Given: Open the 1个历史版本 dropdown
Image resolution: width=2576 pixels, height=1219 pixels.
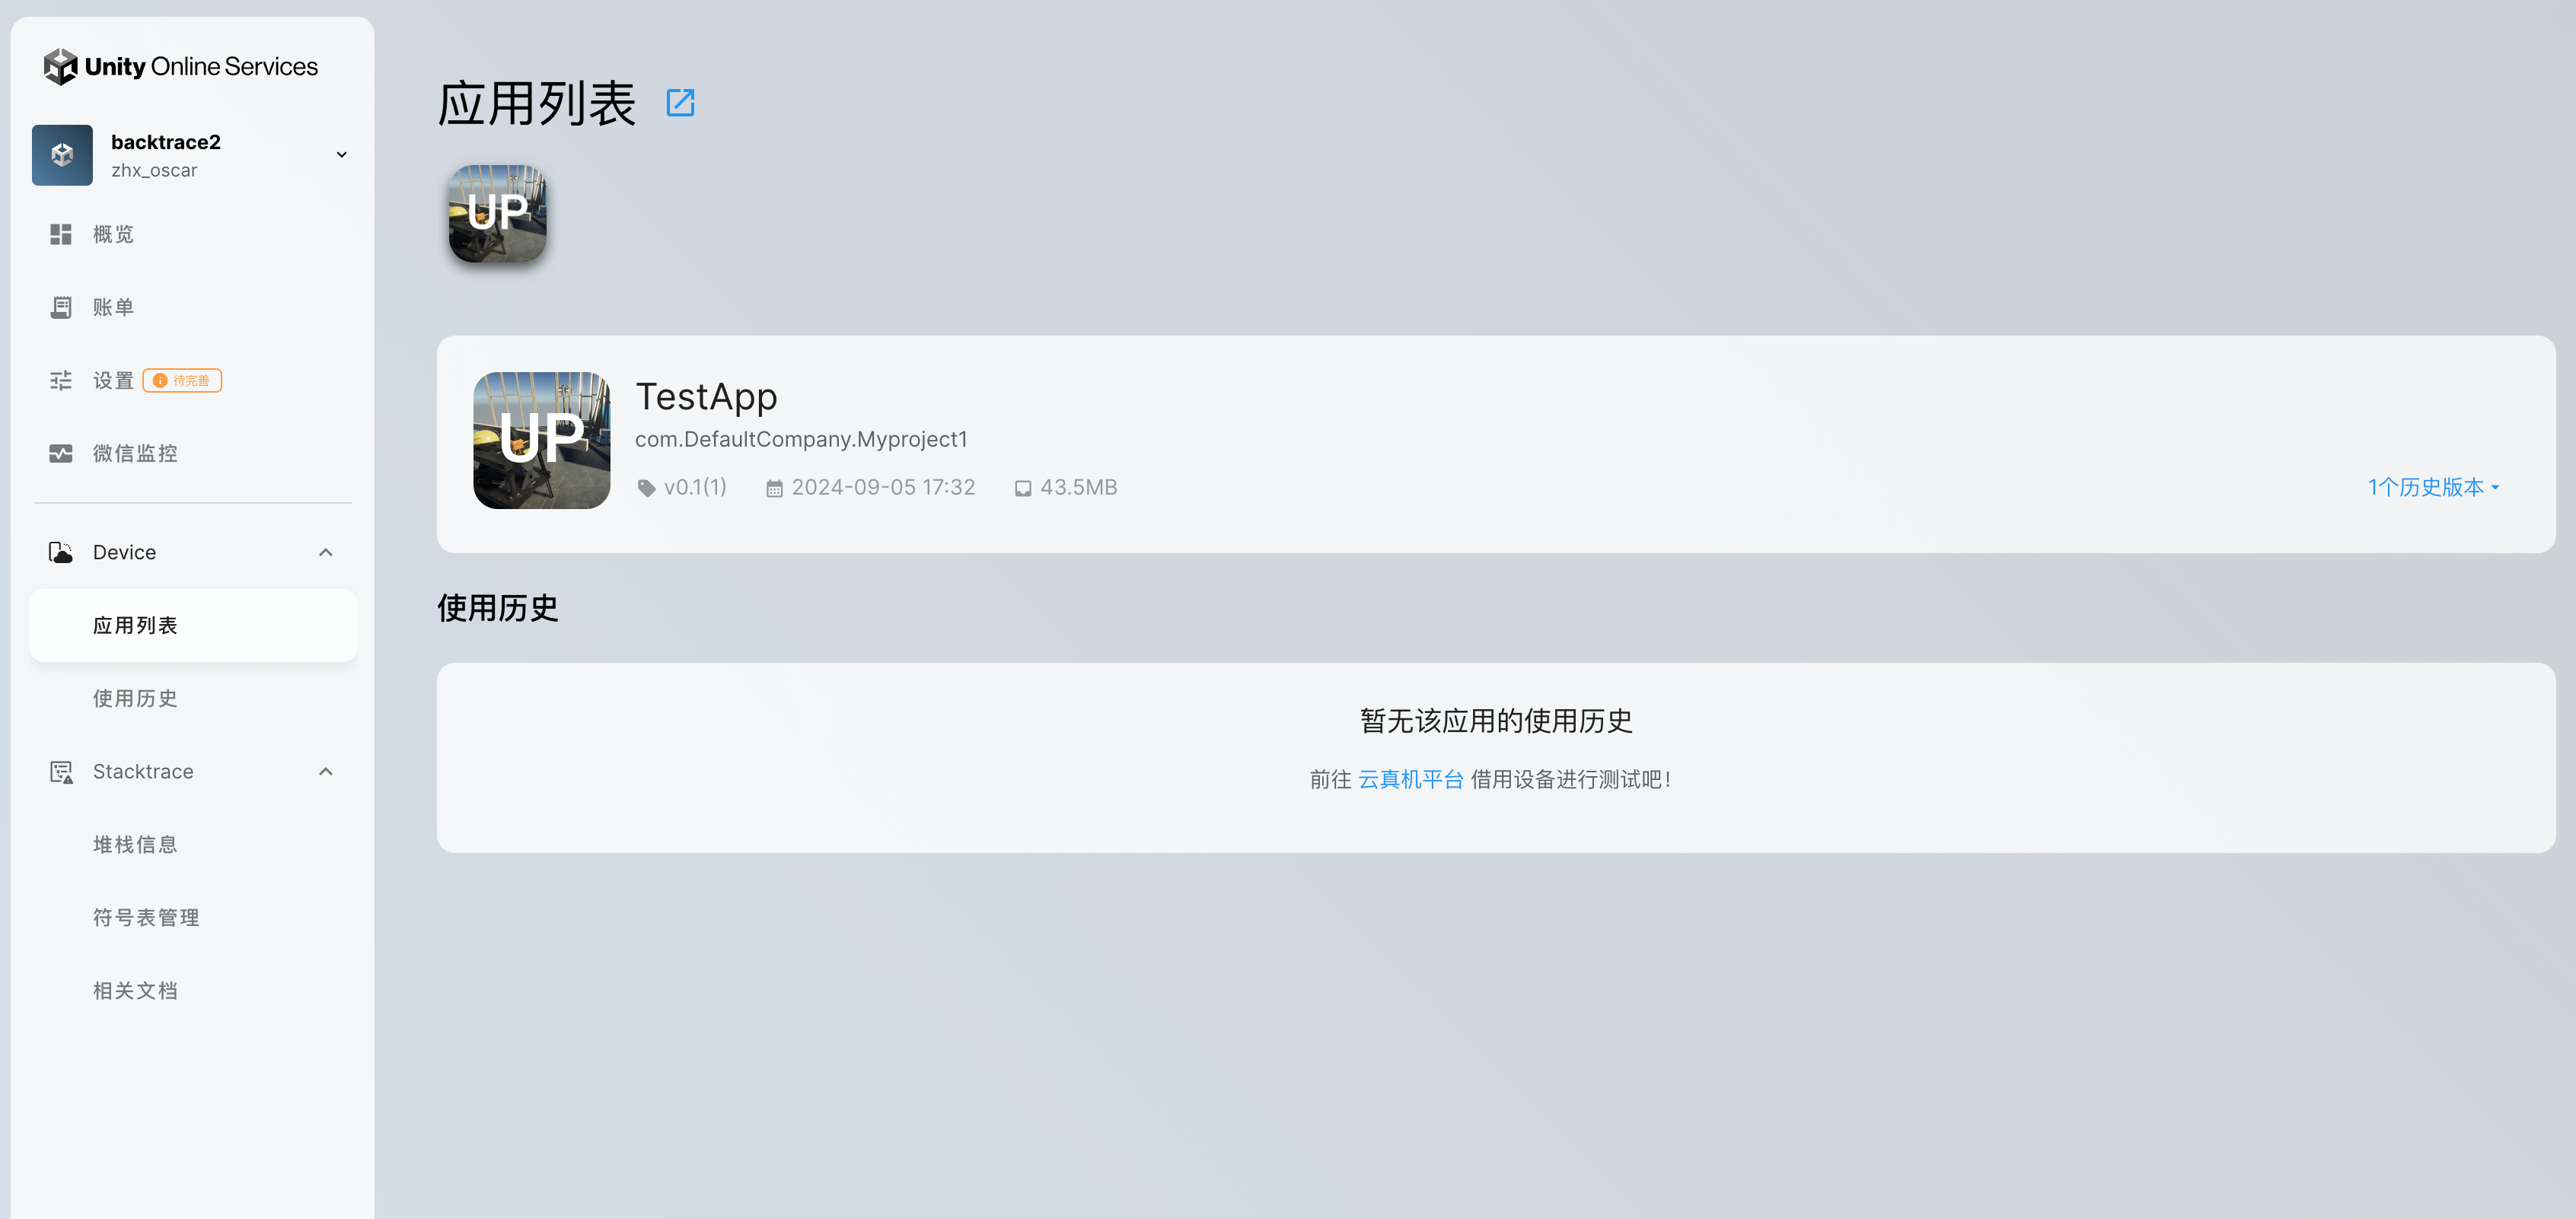Looking at the screenshot, I should tap(2432, 487).
